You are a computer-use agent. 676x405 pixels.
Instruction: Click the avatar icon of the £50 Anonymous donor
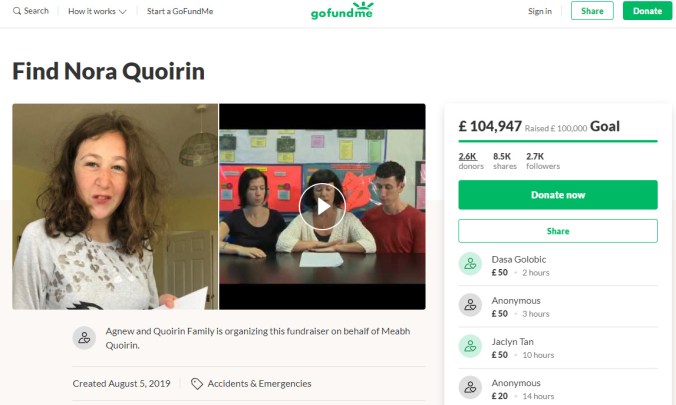tap(470, 305)
